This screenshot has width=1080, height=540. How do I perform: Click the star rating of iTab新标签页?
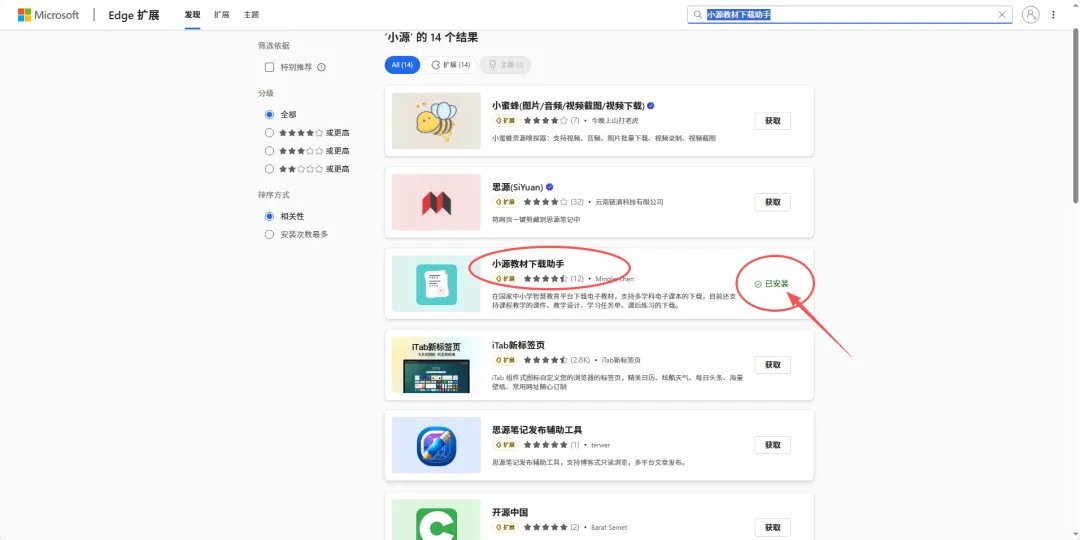pos(546,360)
